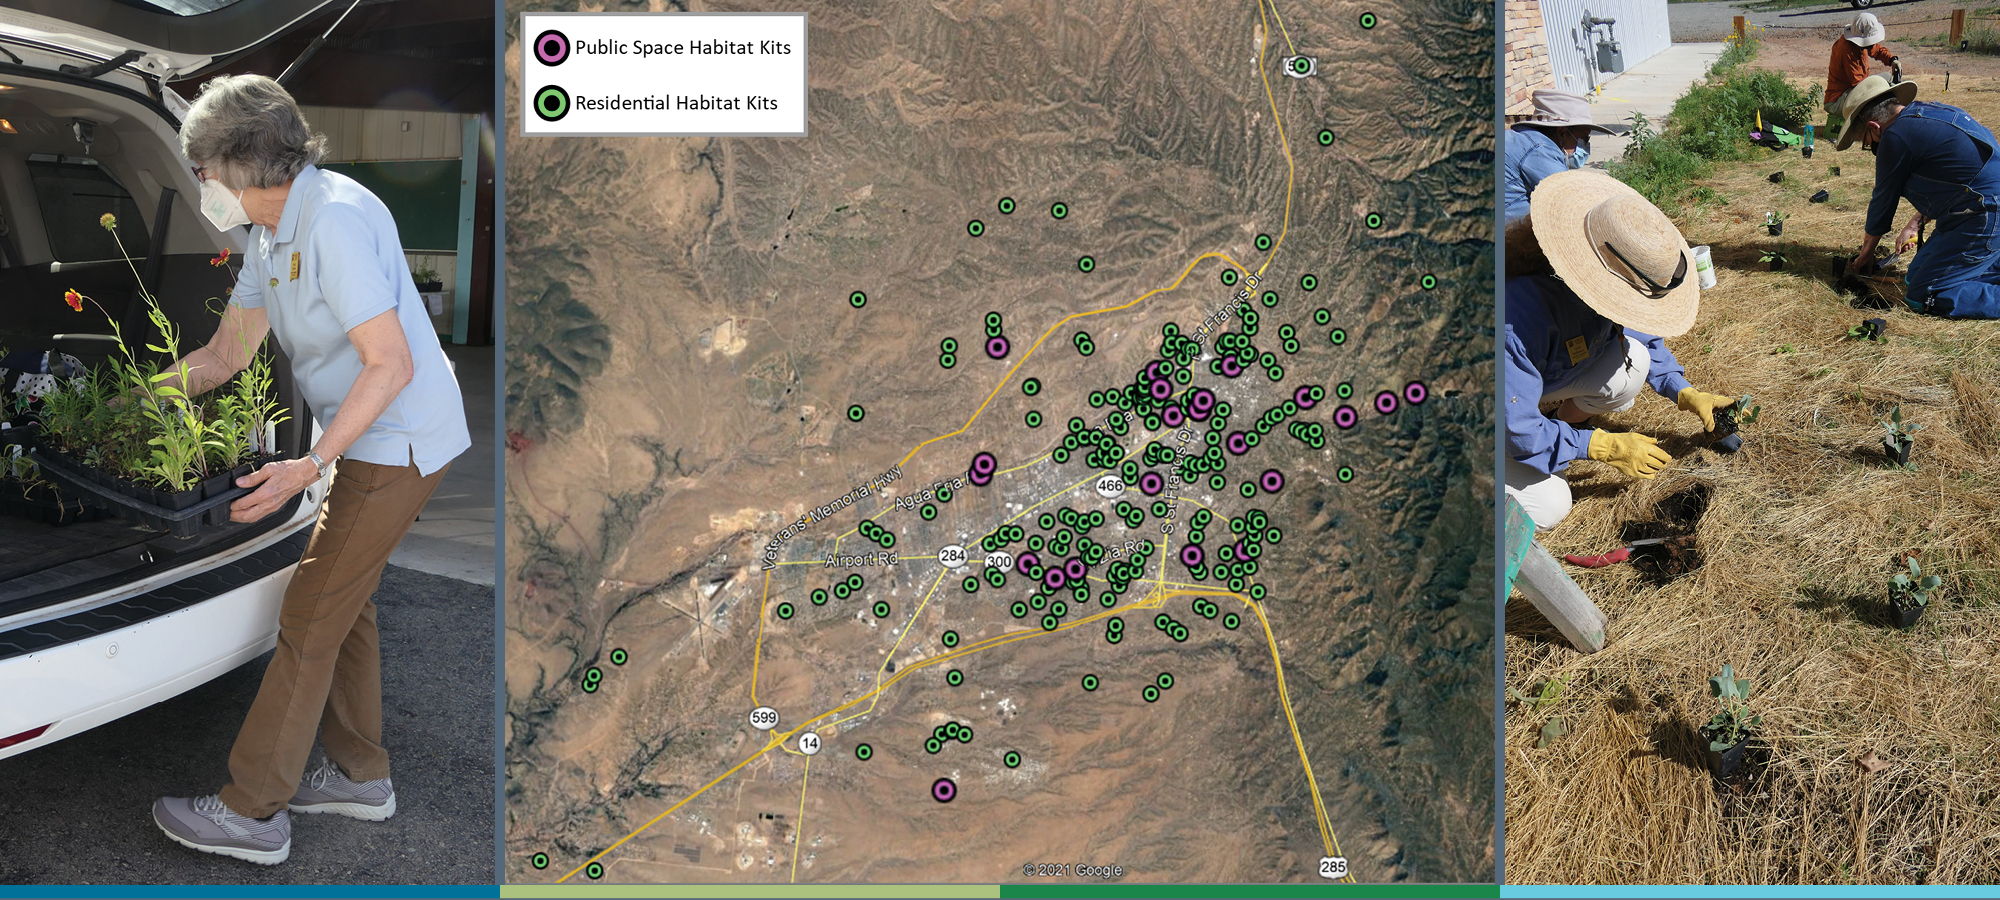This screenshot has height=900, width=2000.
Task: Click the magenta Public Space Habitat Kits legend icon
Action: pos(551,46)
